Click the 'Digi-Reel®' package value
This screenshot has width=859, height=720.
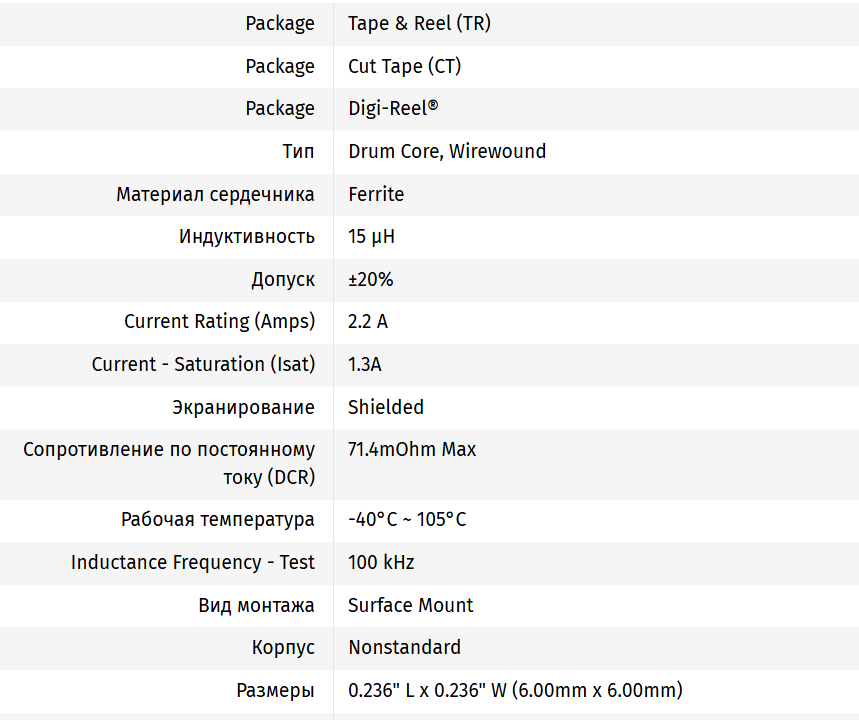tap(393, 108)
